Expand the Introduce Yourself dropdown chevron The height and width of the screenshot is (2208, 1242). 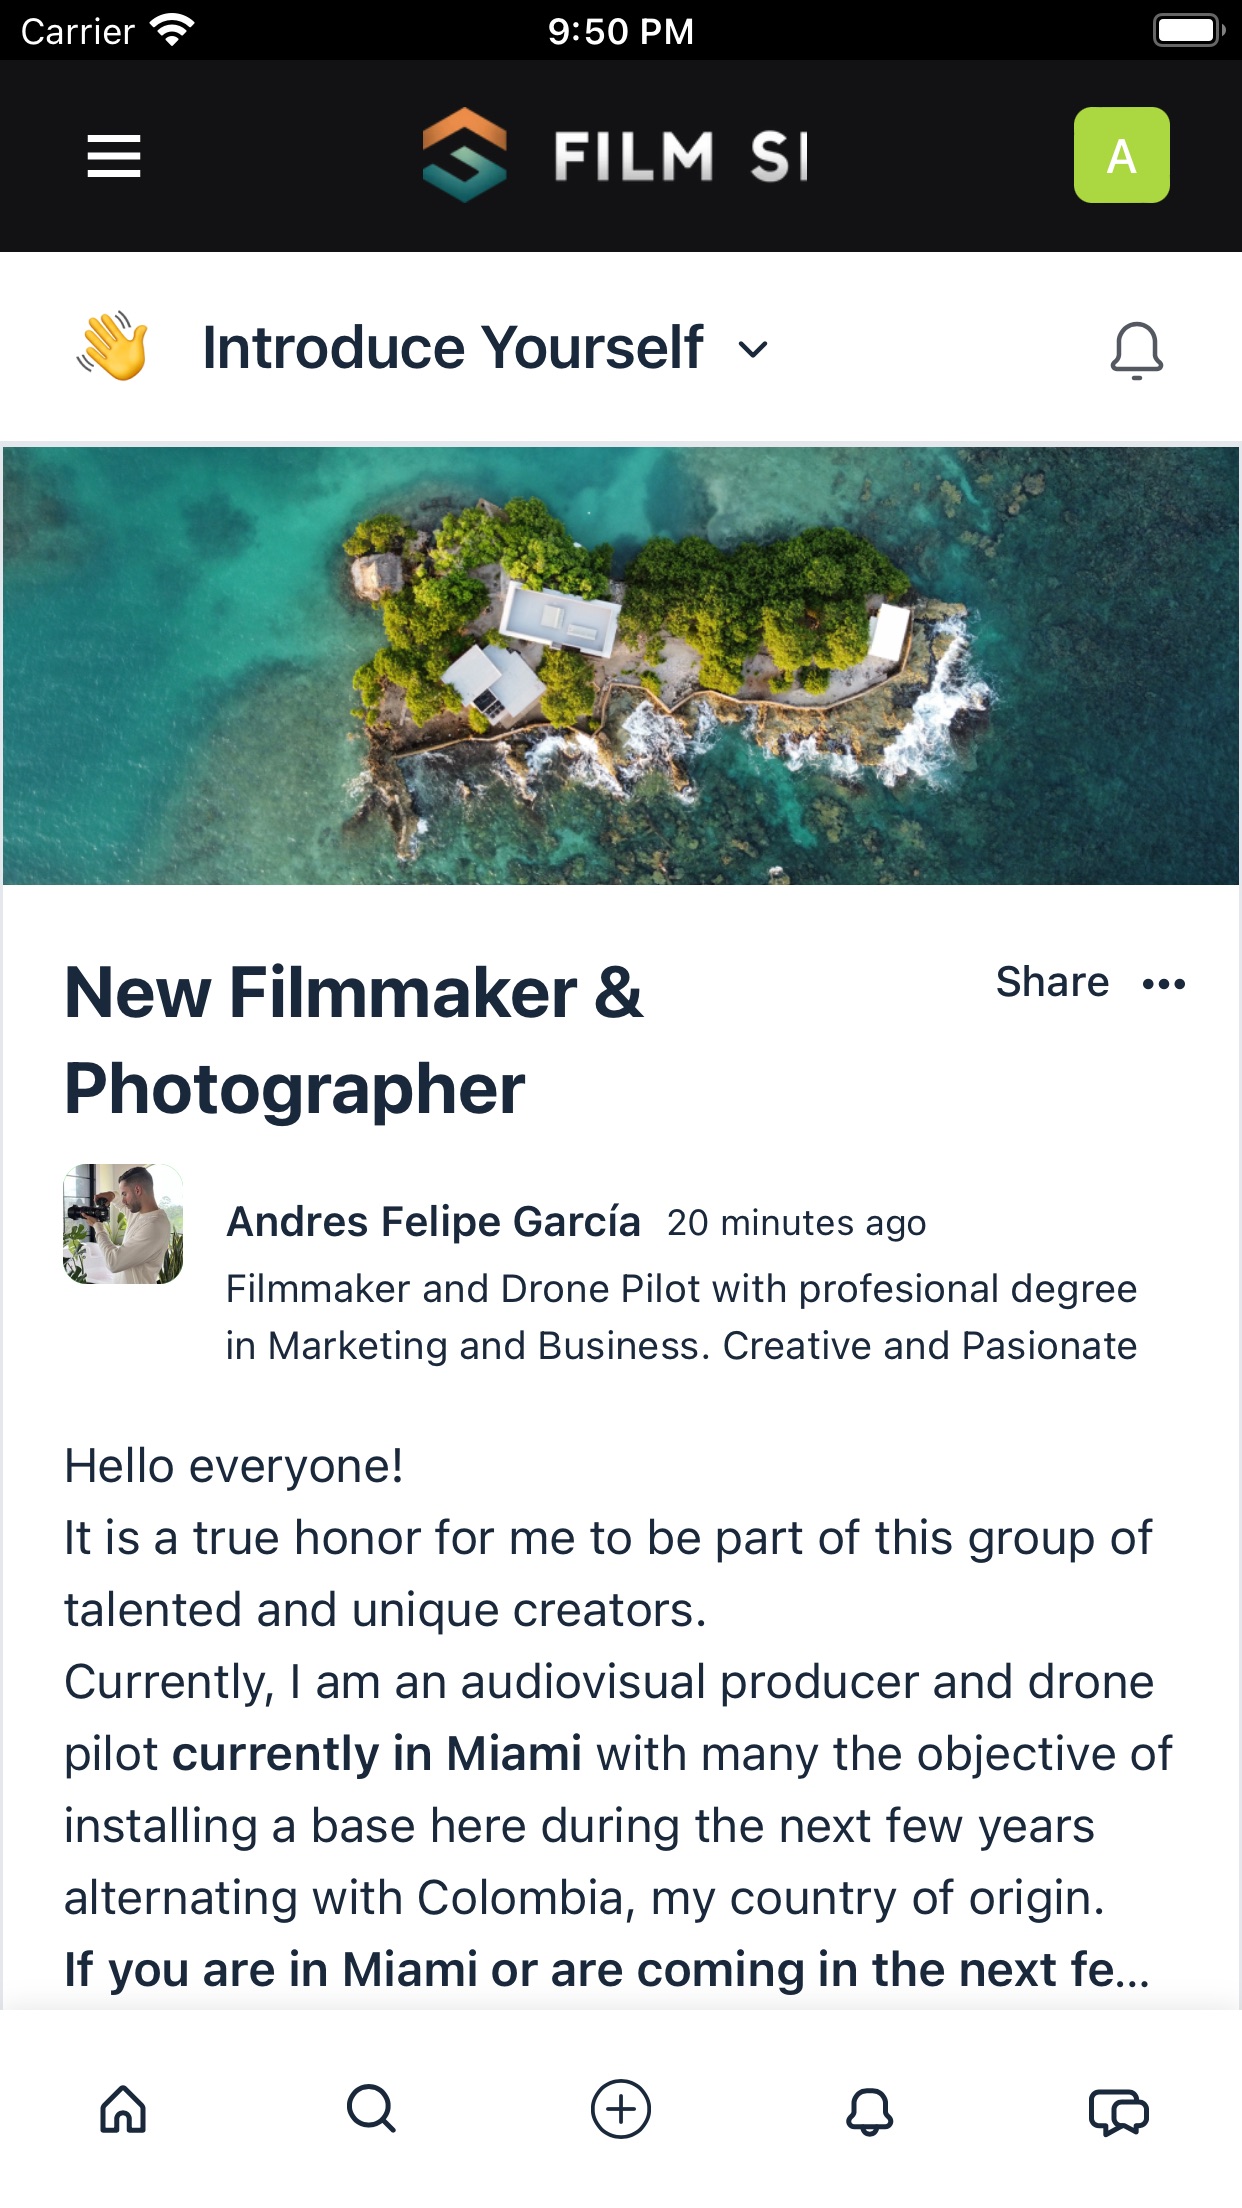point(753,349)
